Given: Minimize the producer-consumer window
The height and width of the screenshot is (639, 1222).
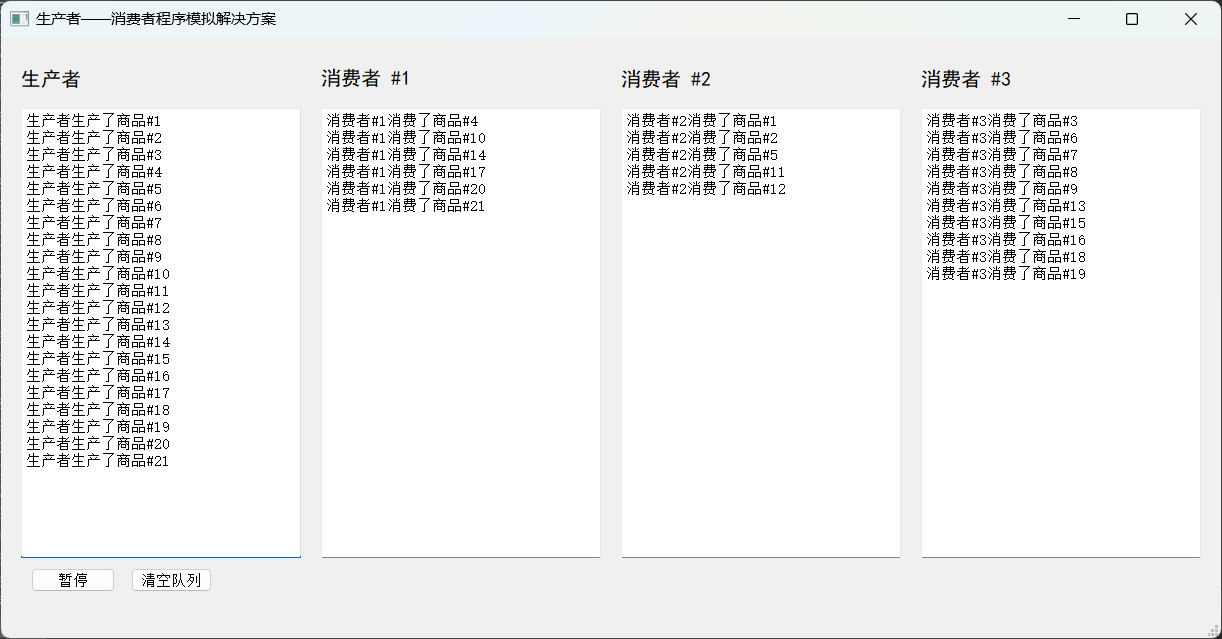Looking at the screenshot, I should (1074, 19).
